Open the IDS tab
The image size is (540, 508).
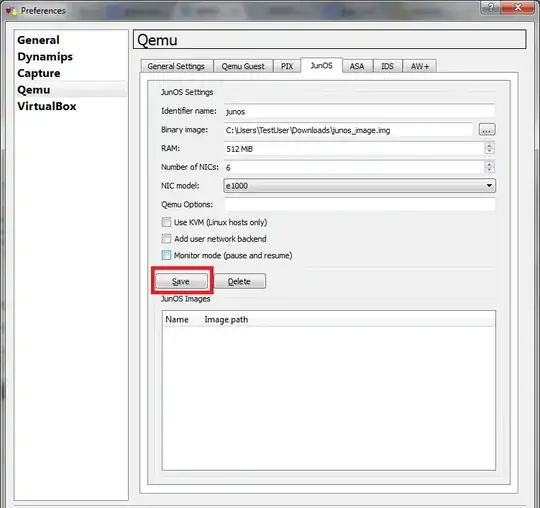[x=387, y=66]
